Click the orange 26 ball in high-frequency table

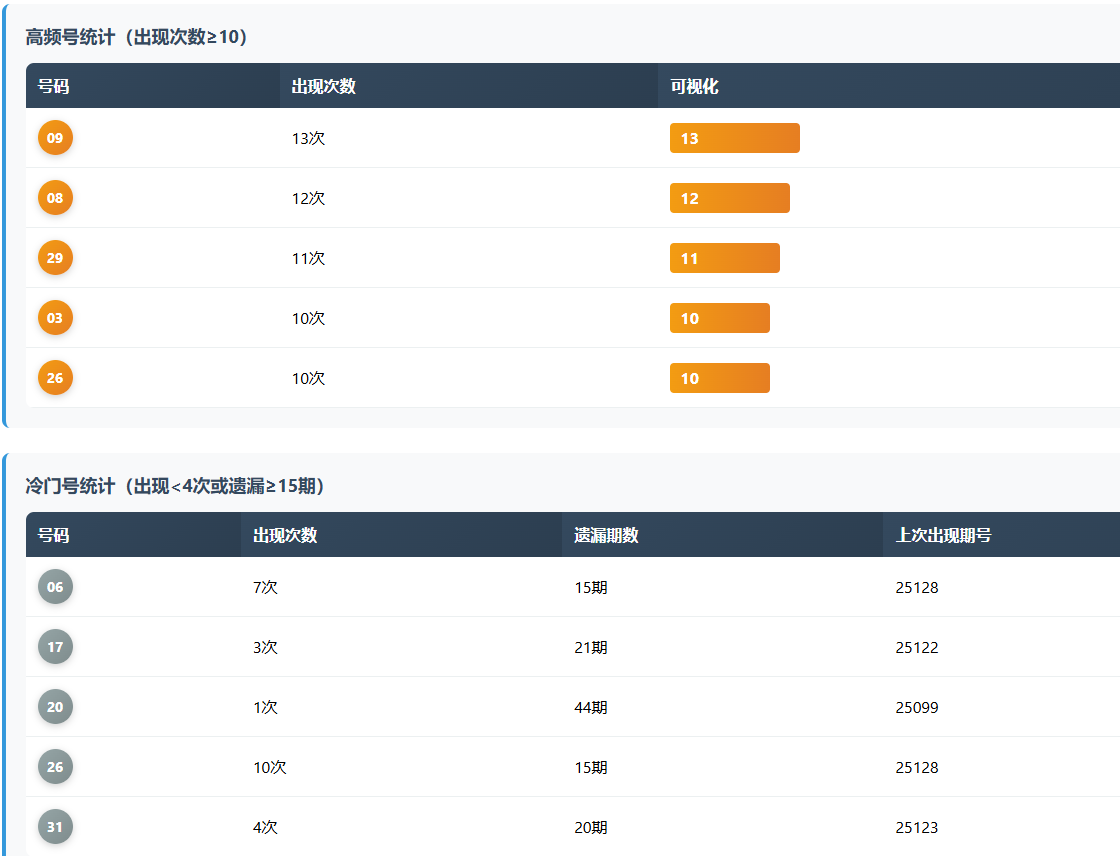55,378
